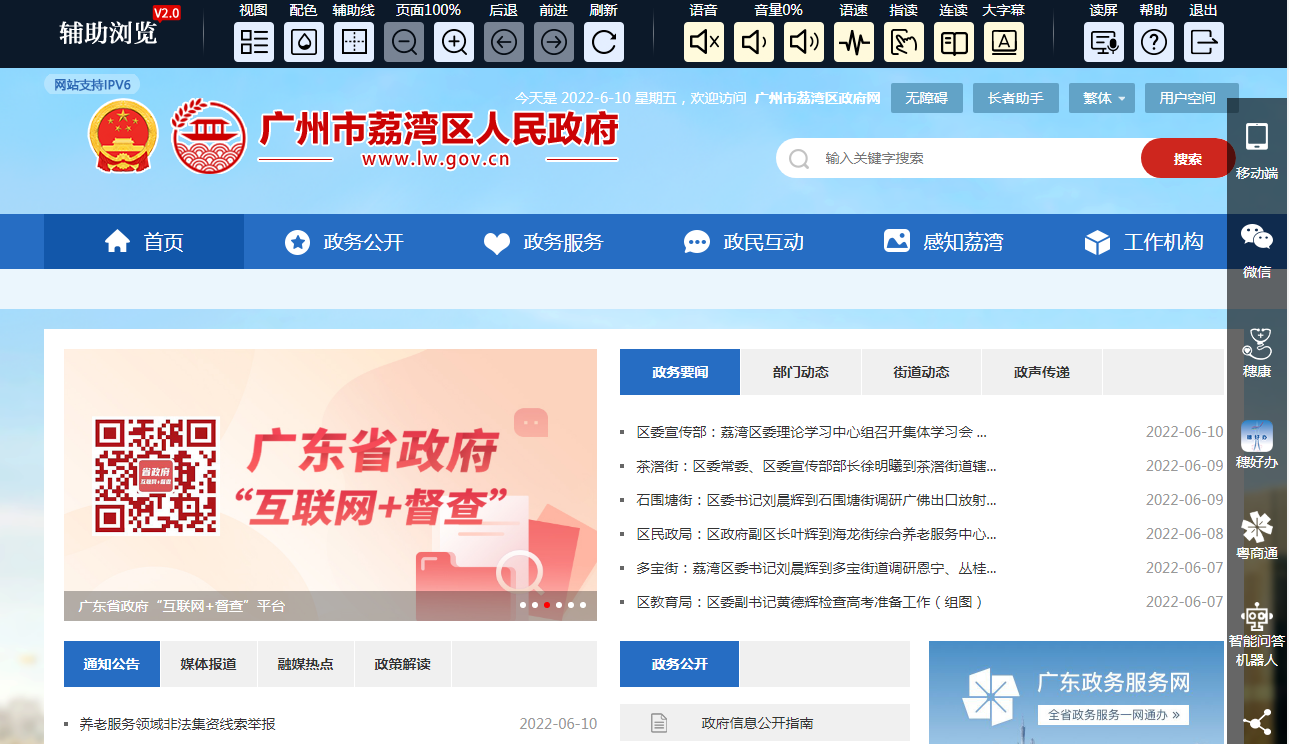The height and width of the screenshot is (744, 1289).
Task: Switch to the 媒体报道 tab
Action: (208, 664)
